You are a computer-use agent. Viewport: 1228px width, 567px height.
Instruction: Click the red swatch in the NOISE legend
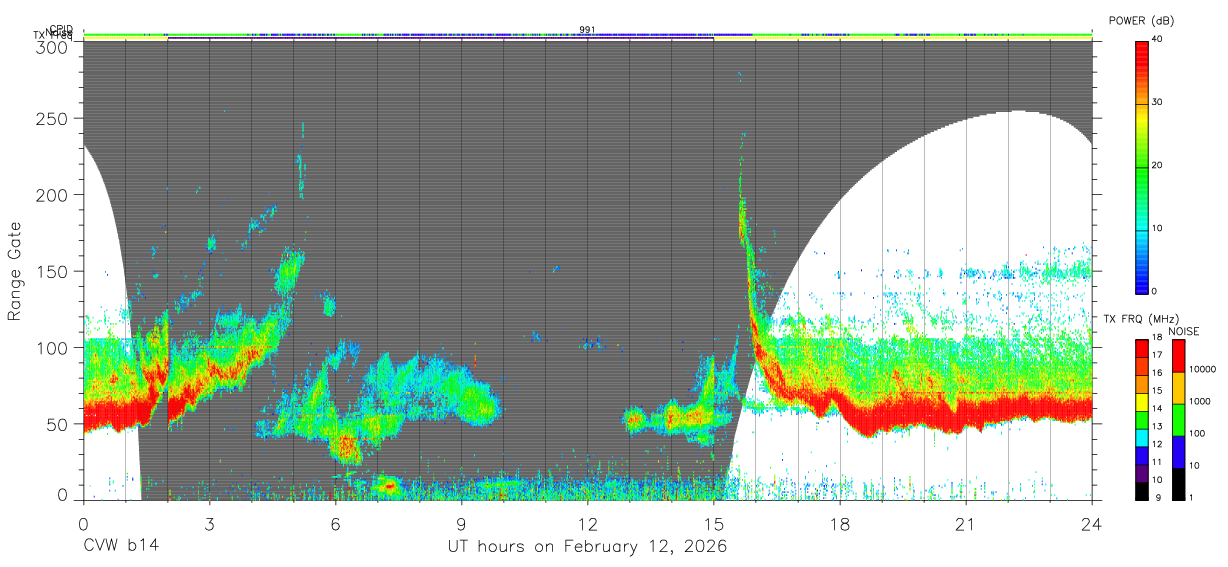coord(1178,356)
